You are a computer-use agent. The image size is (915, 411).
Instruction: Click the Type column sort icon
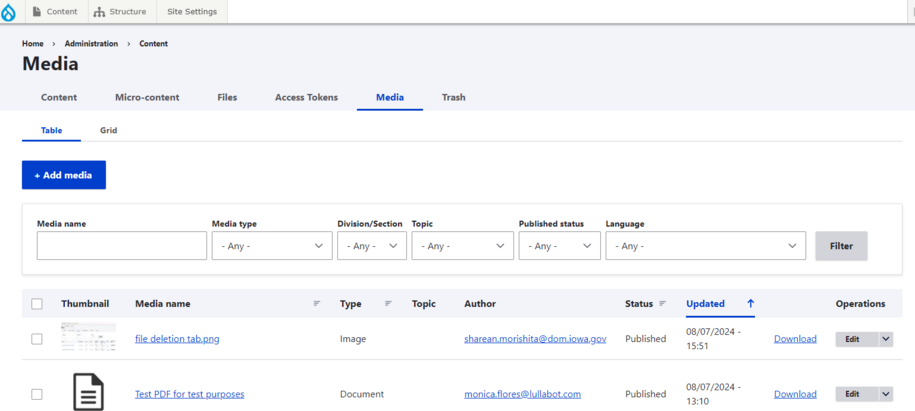coord(388,304)
